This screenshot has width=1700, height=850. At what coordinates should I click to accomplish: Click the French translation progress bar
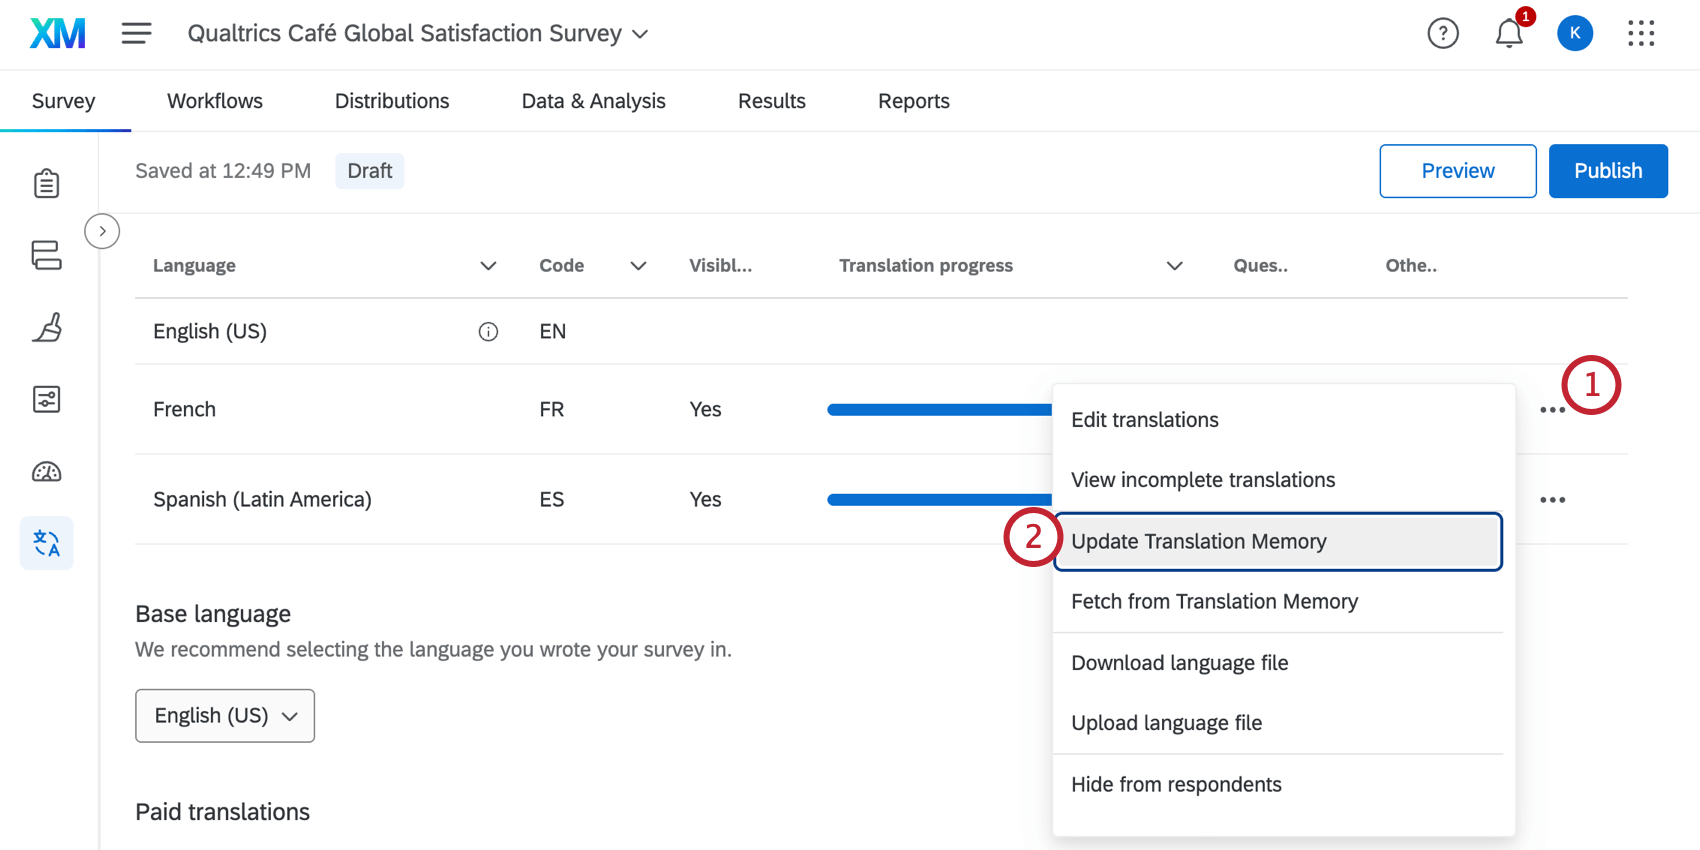pyautogui.click(x=938, y=410)
